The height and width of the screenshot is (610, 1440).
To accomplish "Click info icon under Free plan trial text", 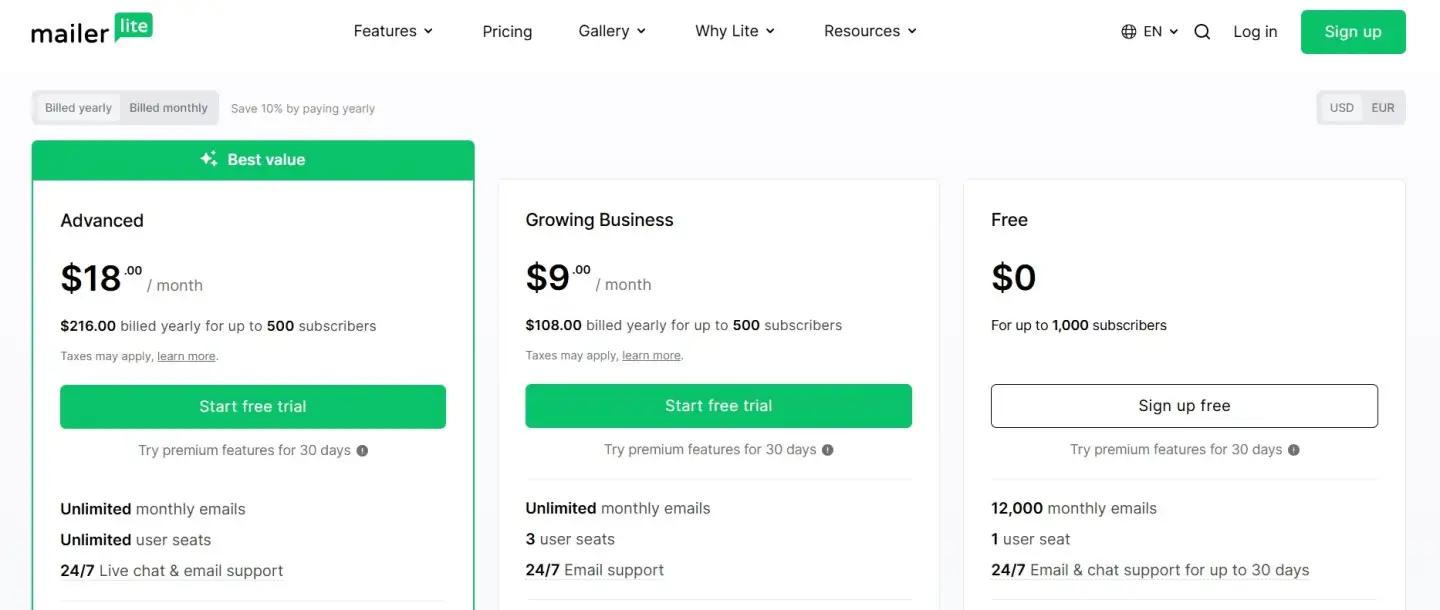I will coord(1294,450).
